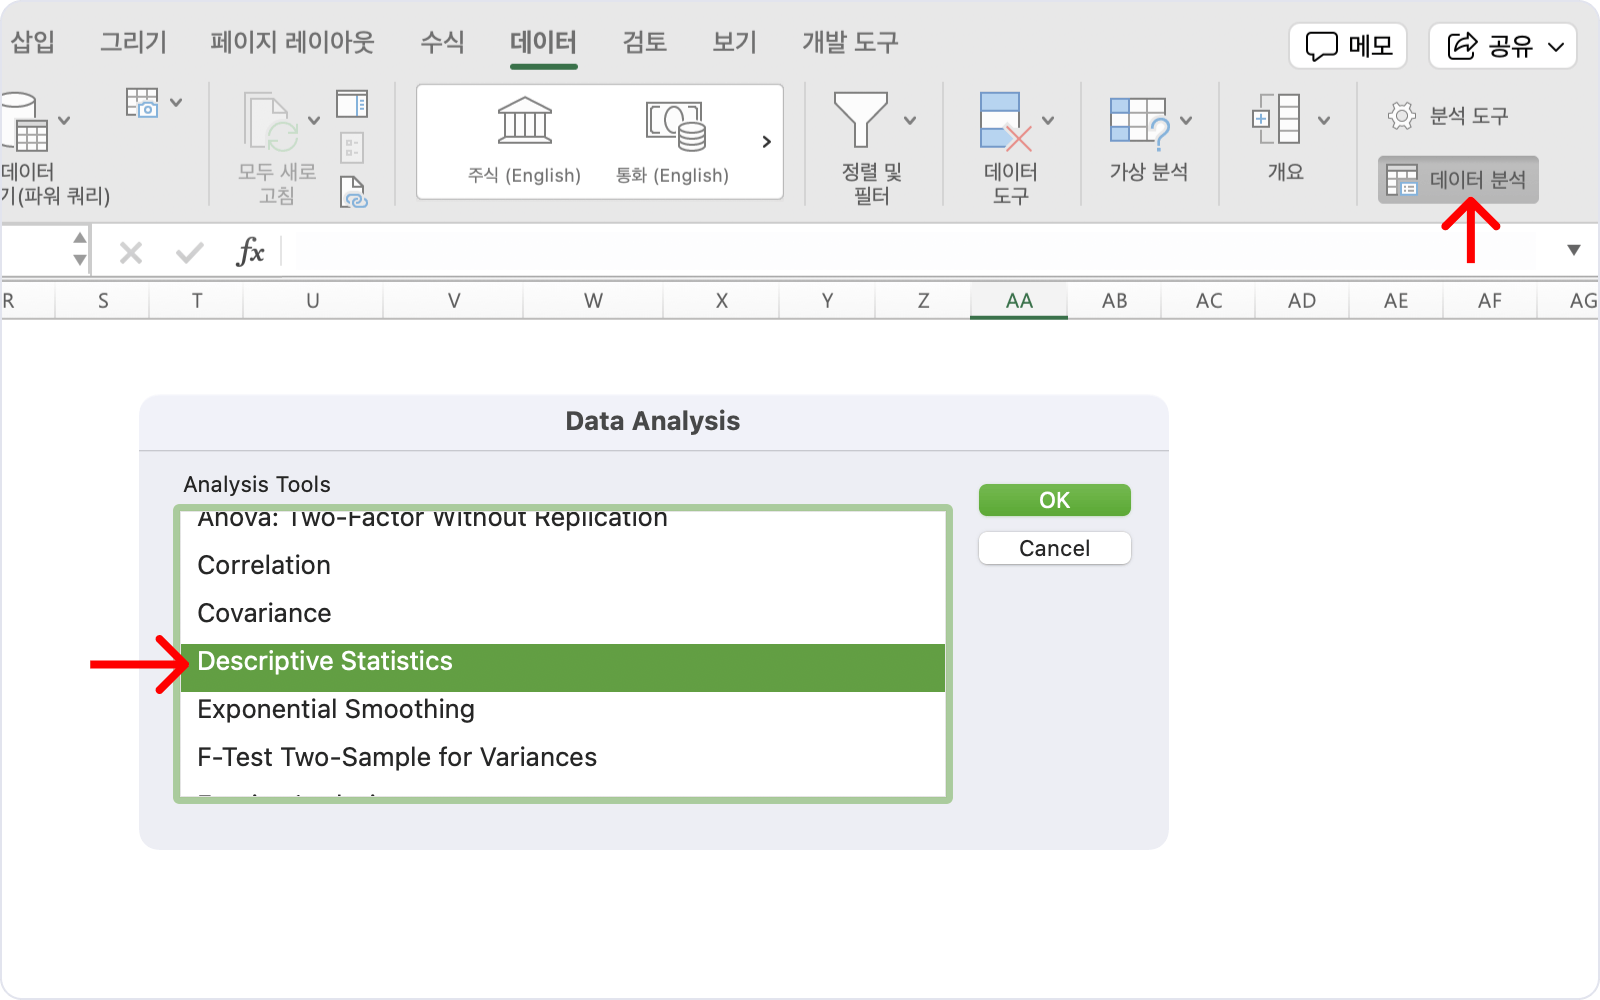Select column header AC

pos(1208,301)
